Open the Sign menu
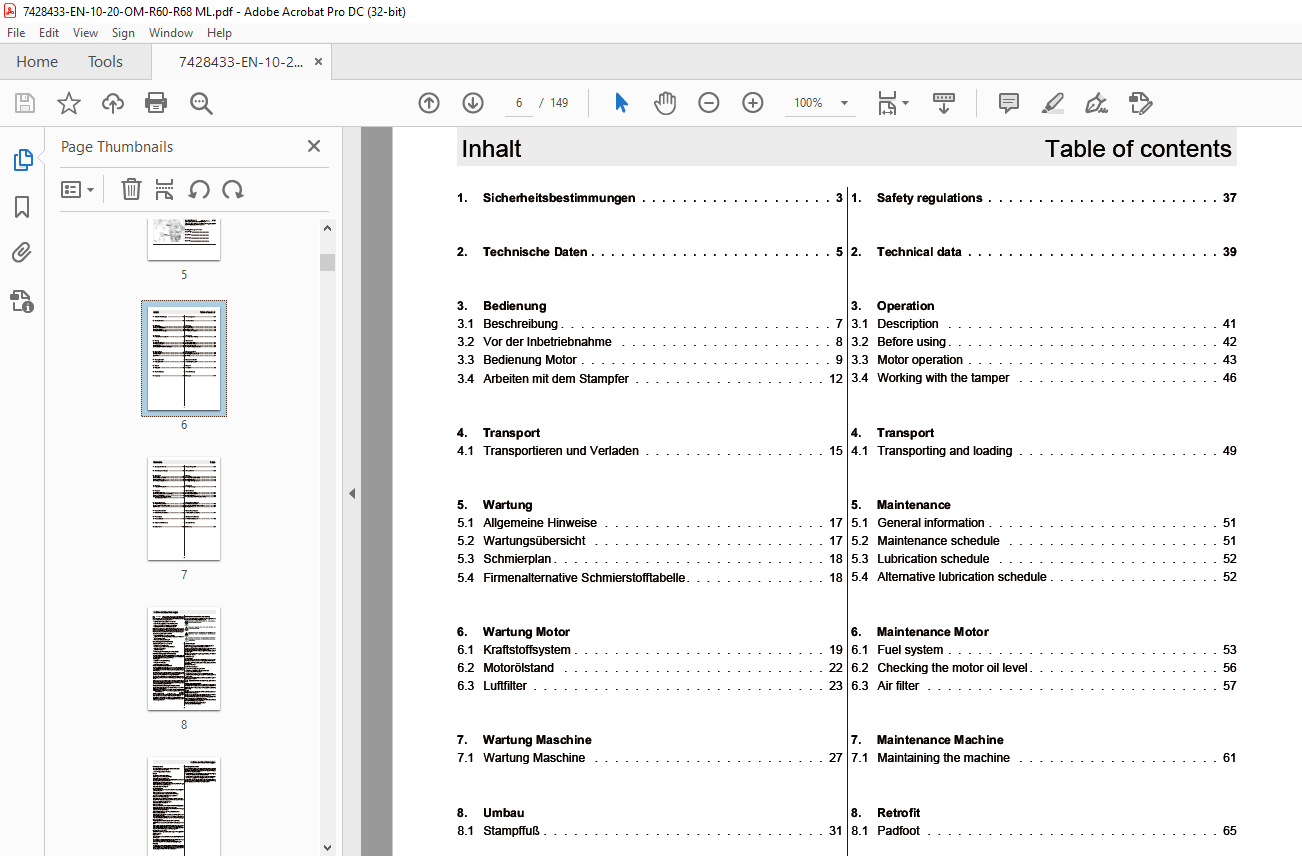This screenshot has width=1302, height=856. (x=123, y=33)
